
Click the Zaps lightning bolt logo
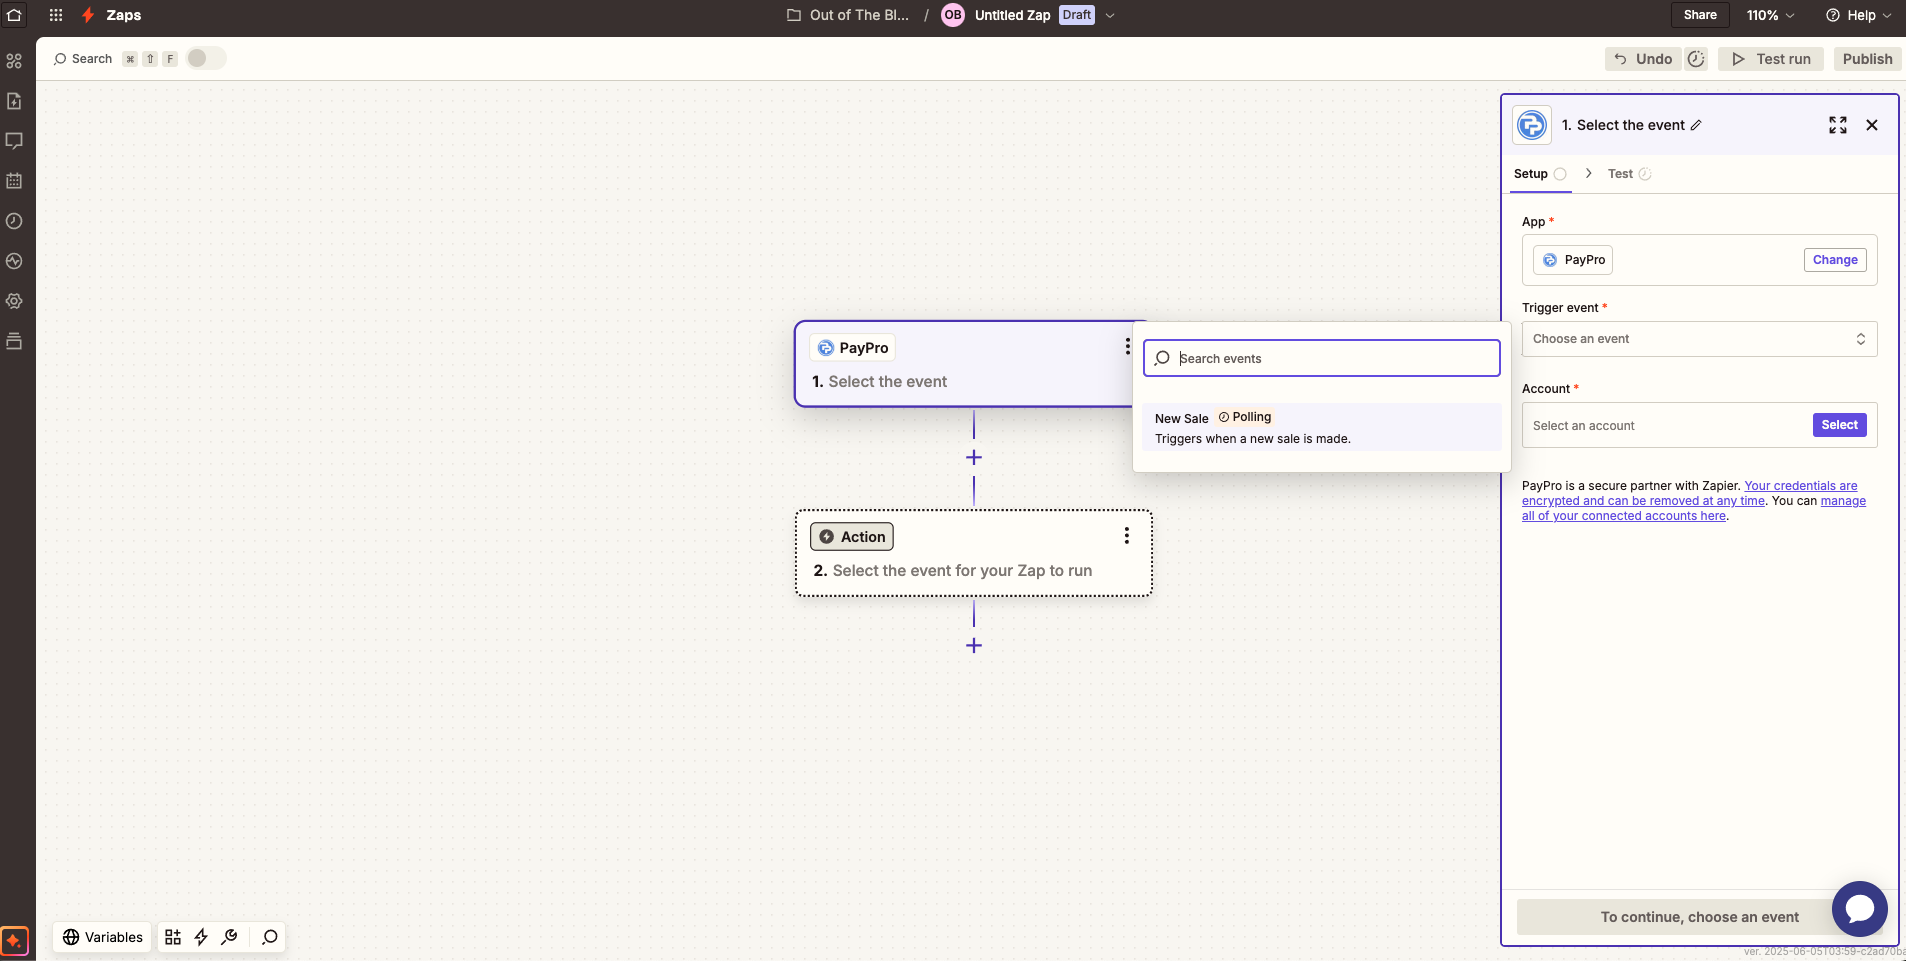click(x=88, y=15)
